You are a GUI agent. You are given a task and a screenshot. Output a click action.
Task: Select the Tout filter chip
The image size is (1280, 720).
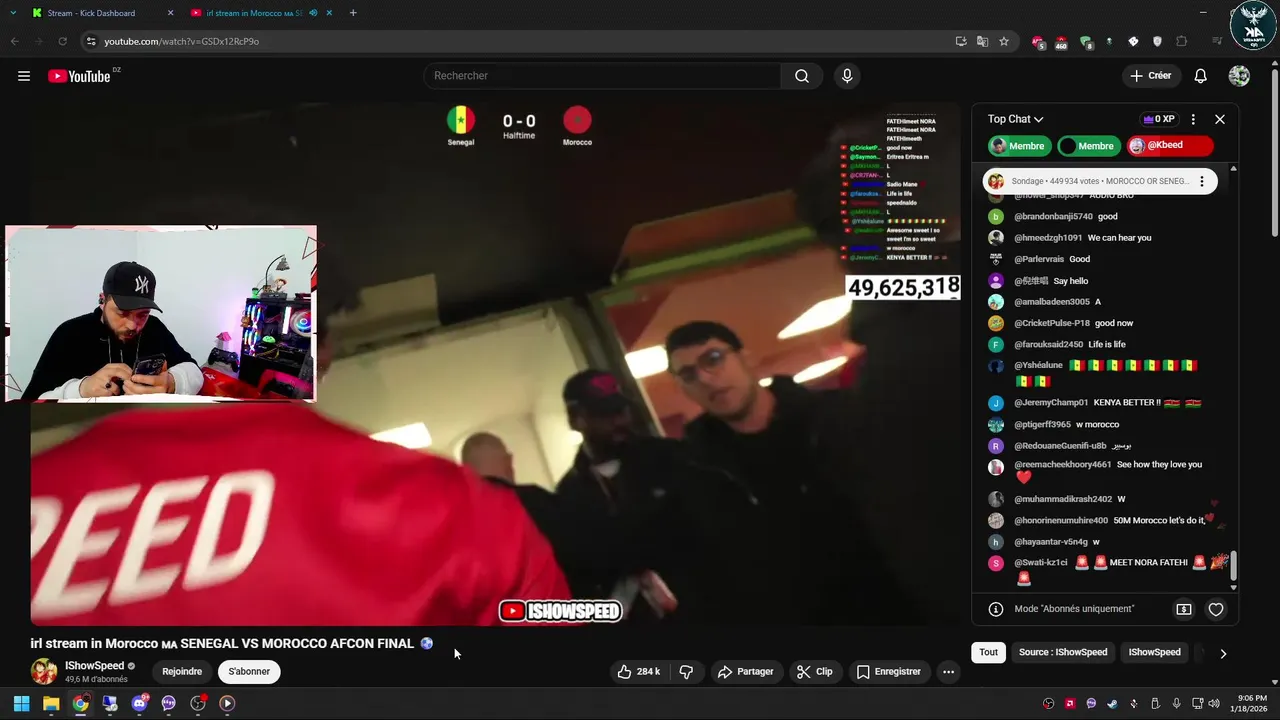point(988,652)
